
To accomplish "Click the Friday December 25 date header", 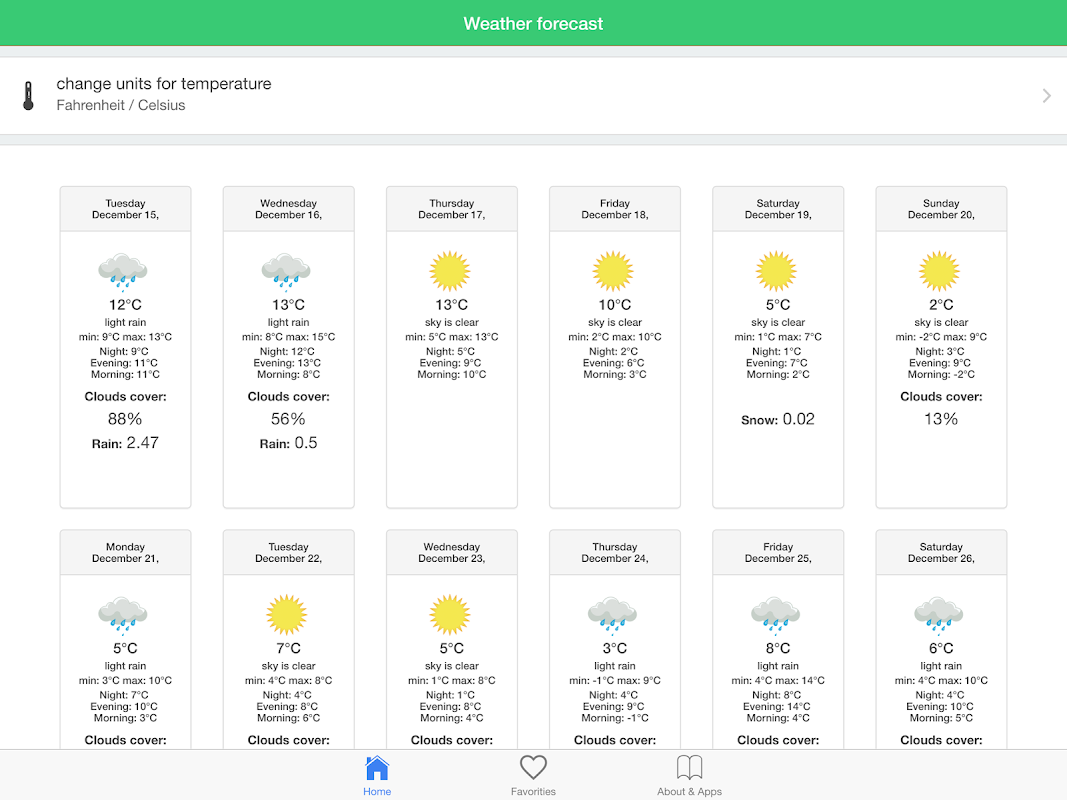I will 778,552.
